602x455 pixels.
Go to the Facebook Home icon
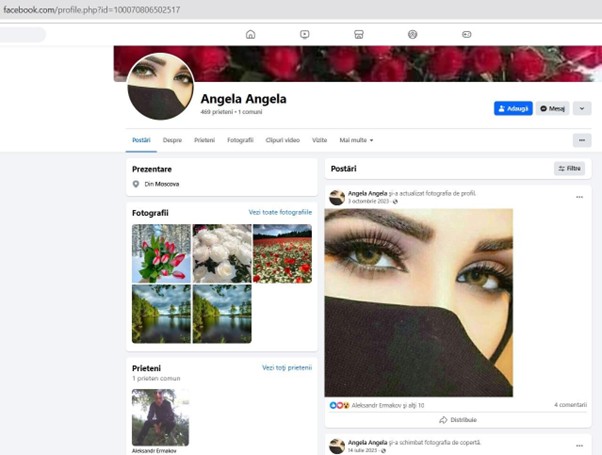coord(250,34)
